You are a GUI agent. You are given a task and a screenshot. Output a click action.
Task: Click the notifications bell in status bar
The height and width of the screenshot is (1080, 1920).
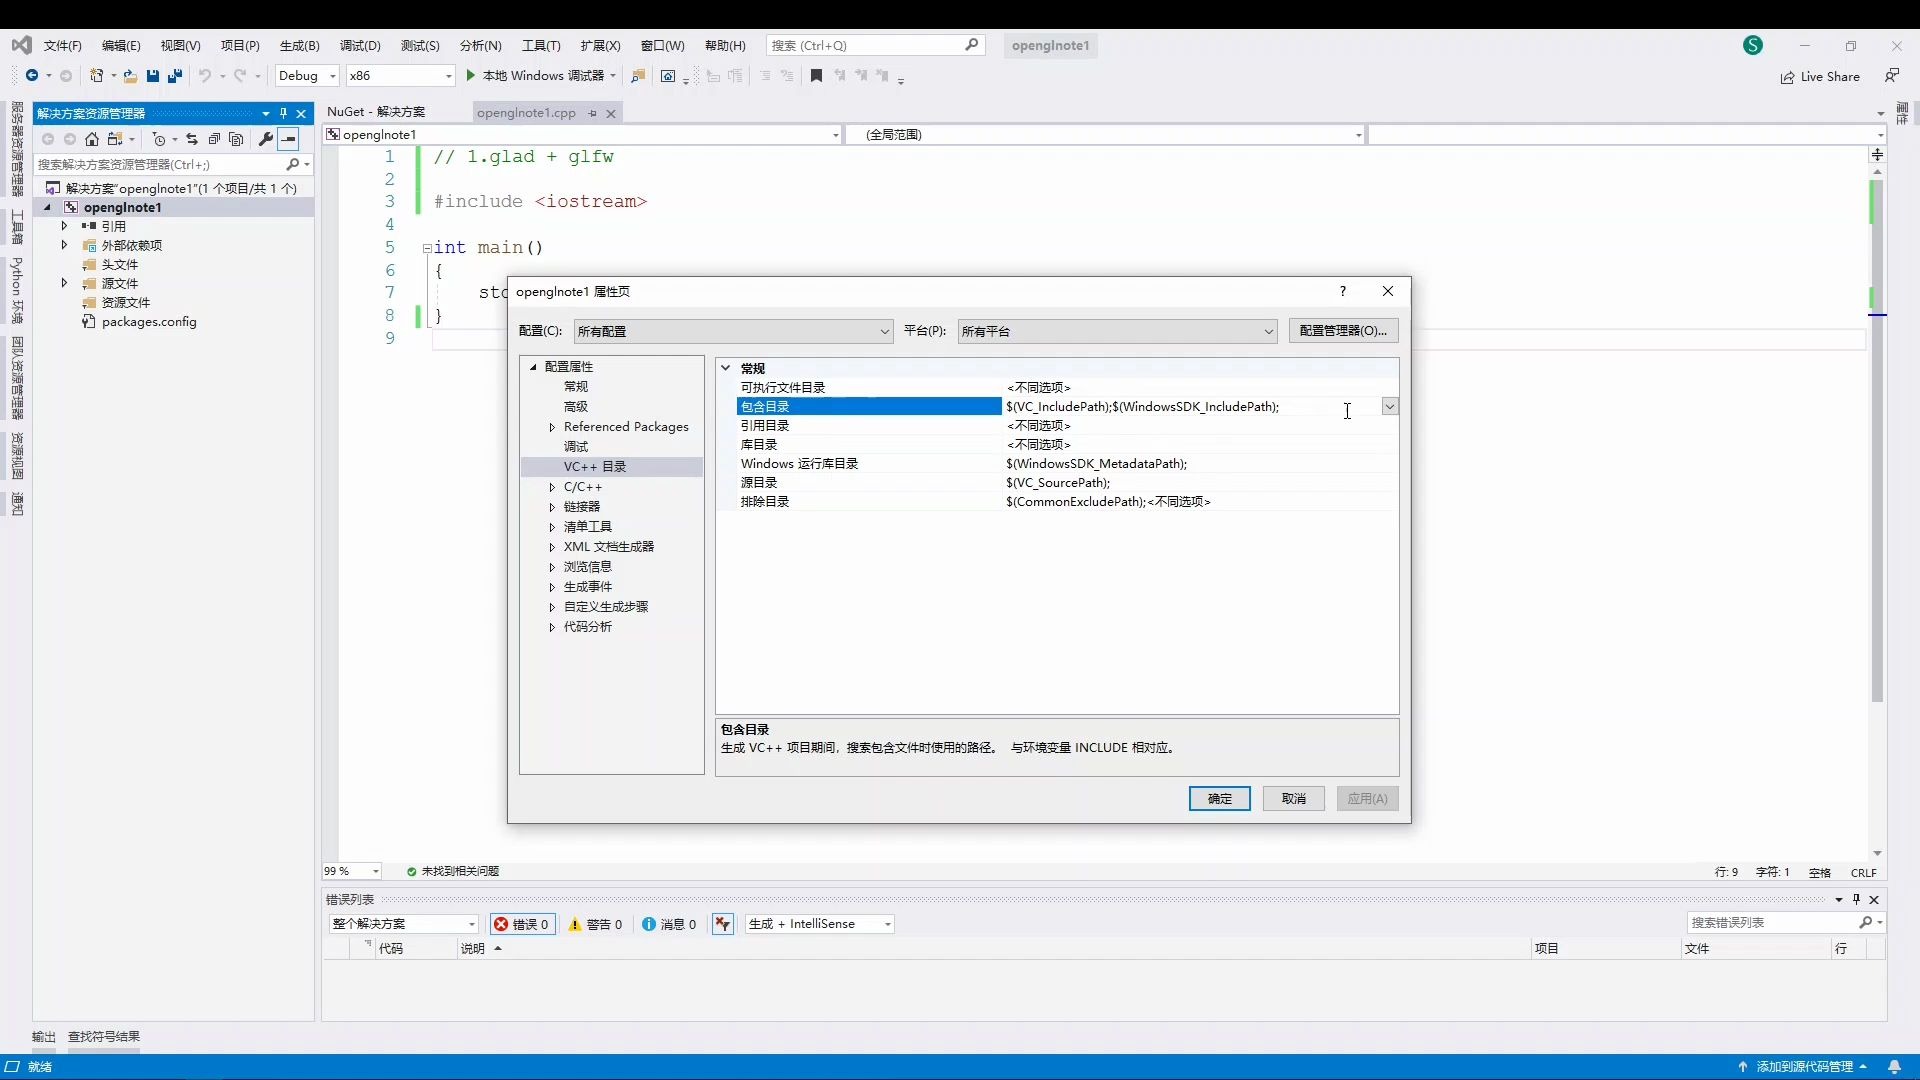click(1894, 1067)
